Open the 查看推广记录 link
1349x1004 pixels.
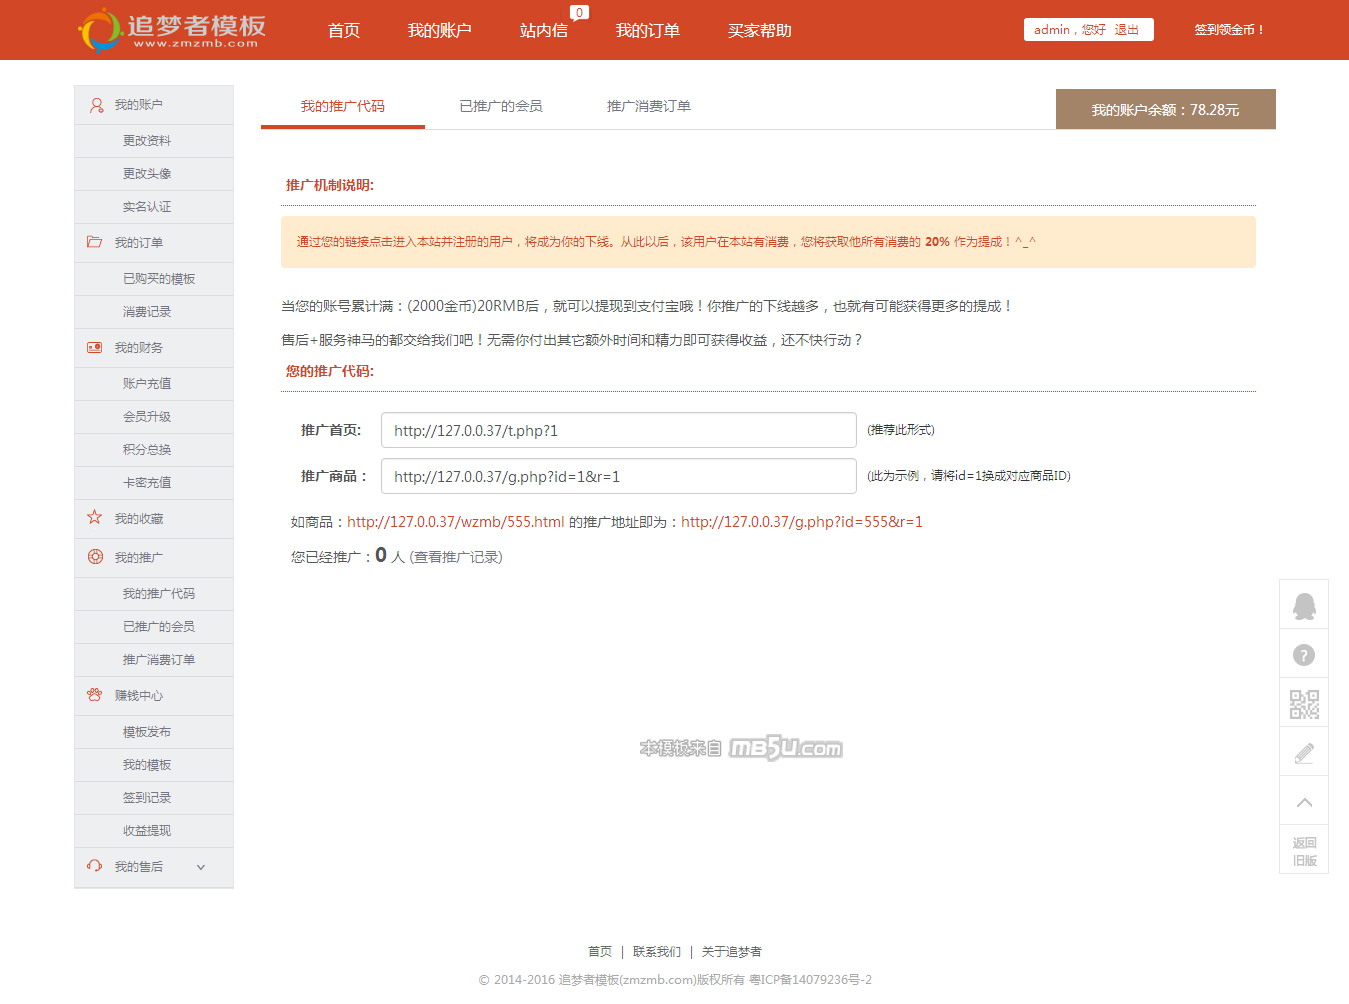pos(456,557)
